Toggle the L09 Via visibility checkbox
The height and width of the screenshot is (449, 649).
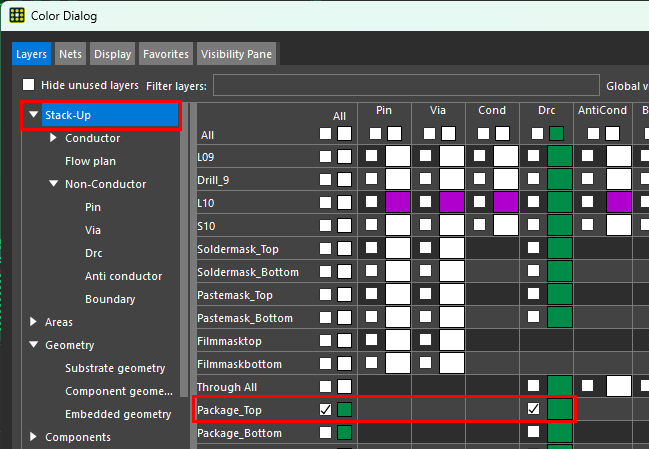(x=426, y=157)
